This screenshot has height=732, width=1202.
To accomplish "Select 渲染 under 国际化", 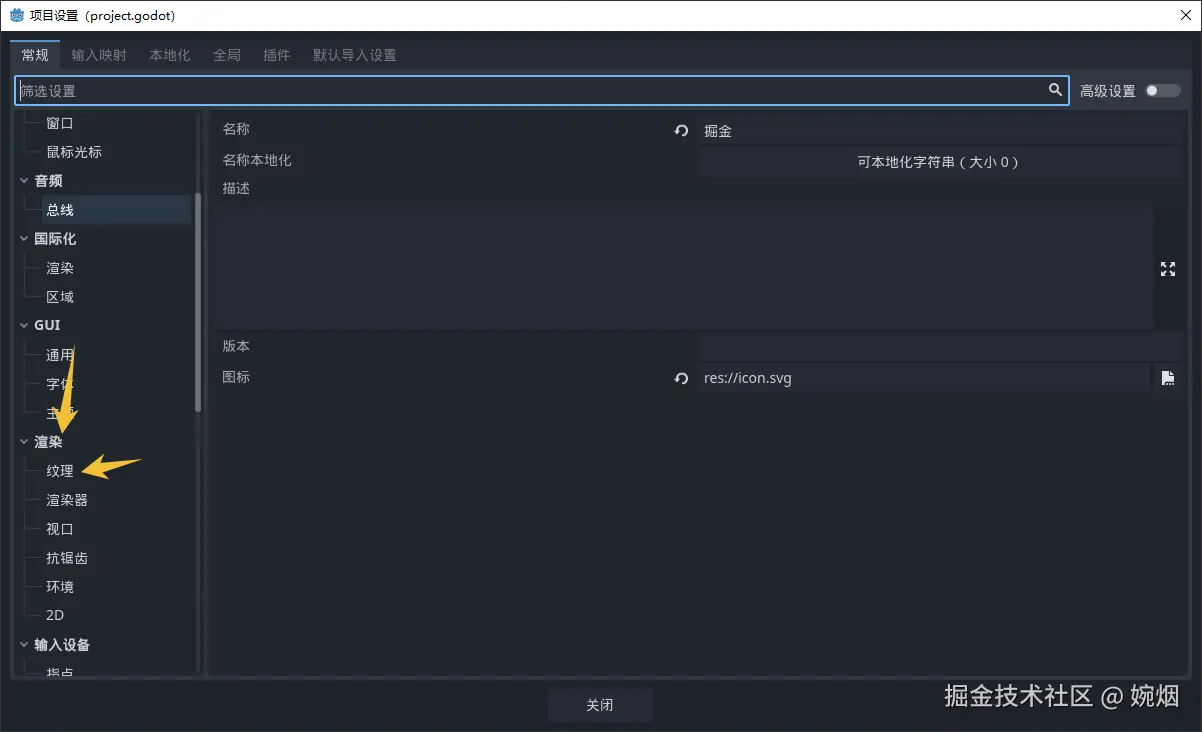I will 60,268.
